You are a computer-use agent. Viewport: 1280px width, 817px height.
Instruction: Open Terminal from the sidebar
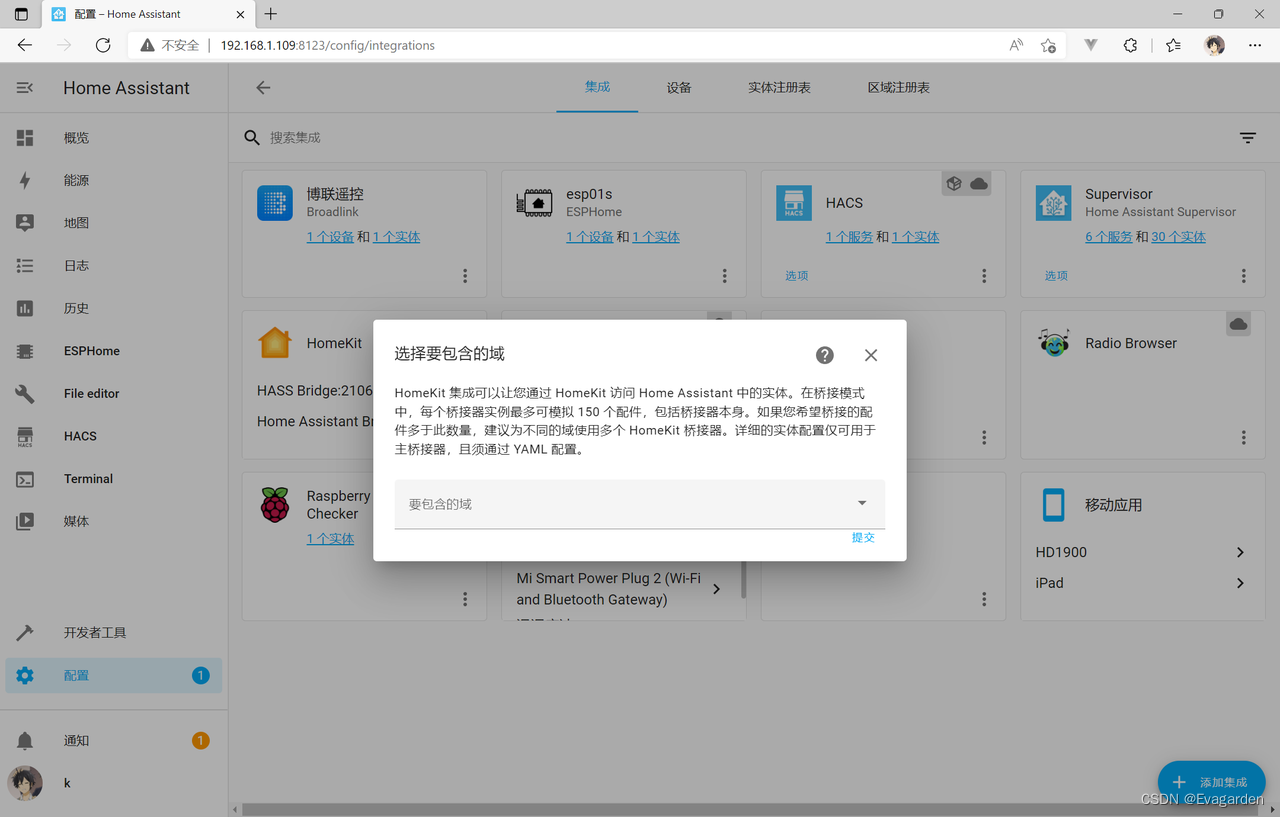click(114, 479)
